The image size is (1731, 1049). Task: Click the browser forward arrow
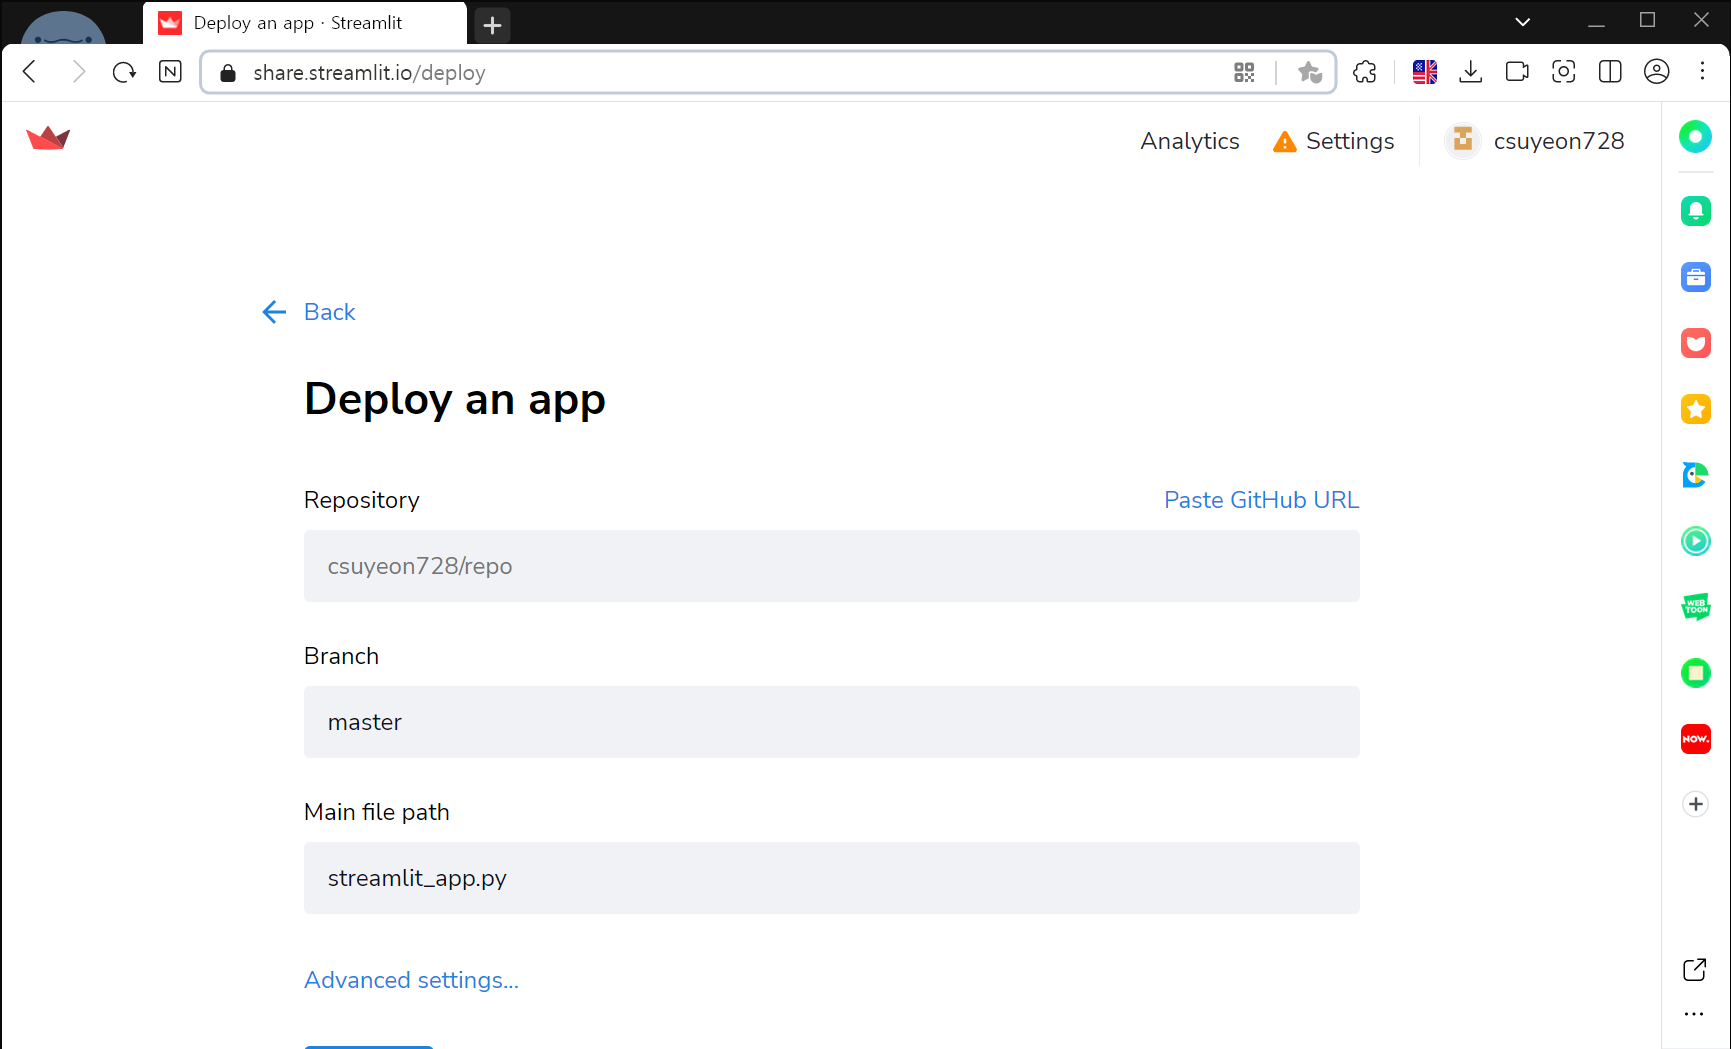78,72
